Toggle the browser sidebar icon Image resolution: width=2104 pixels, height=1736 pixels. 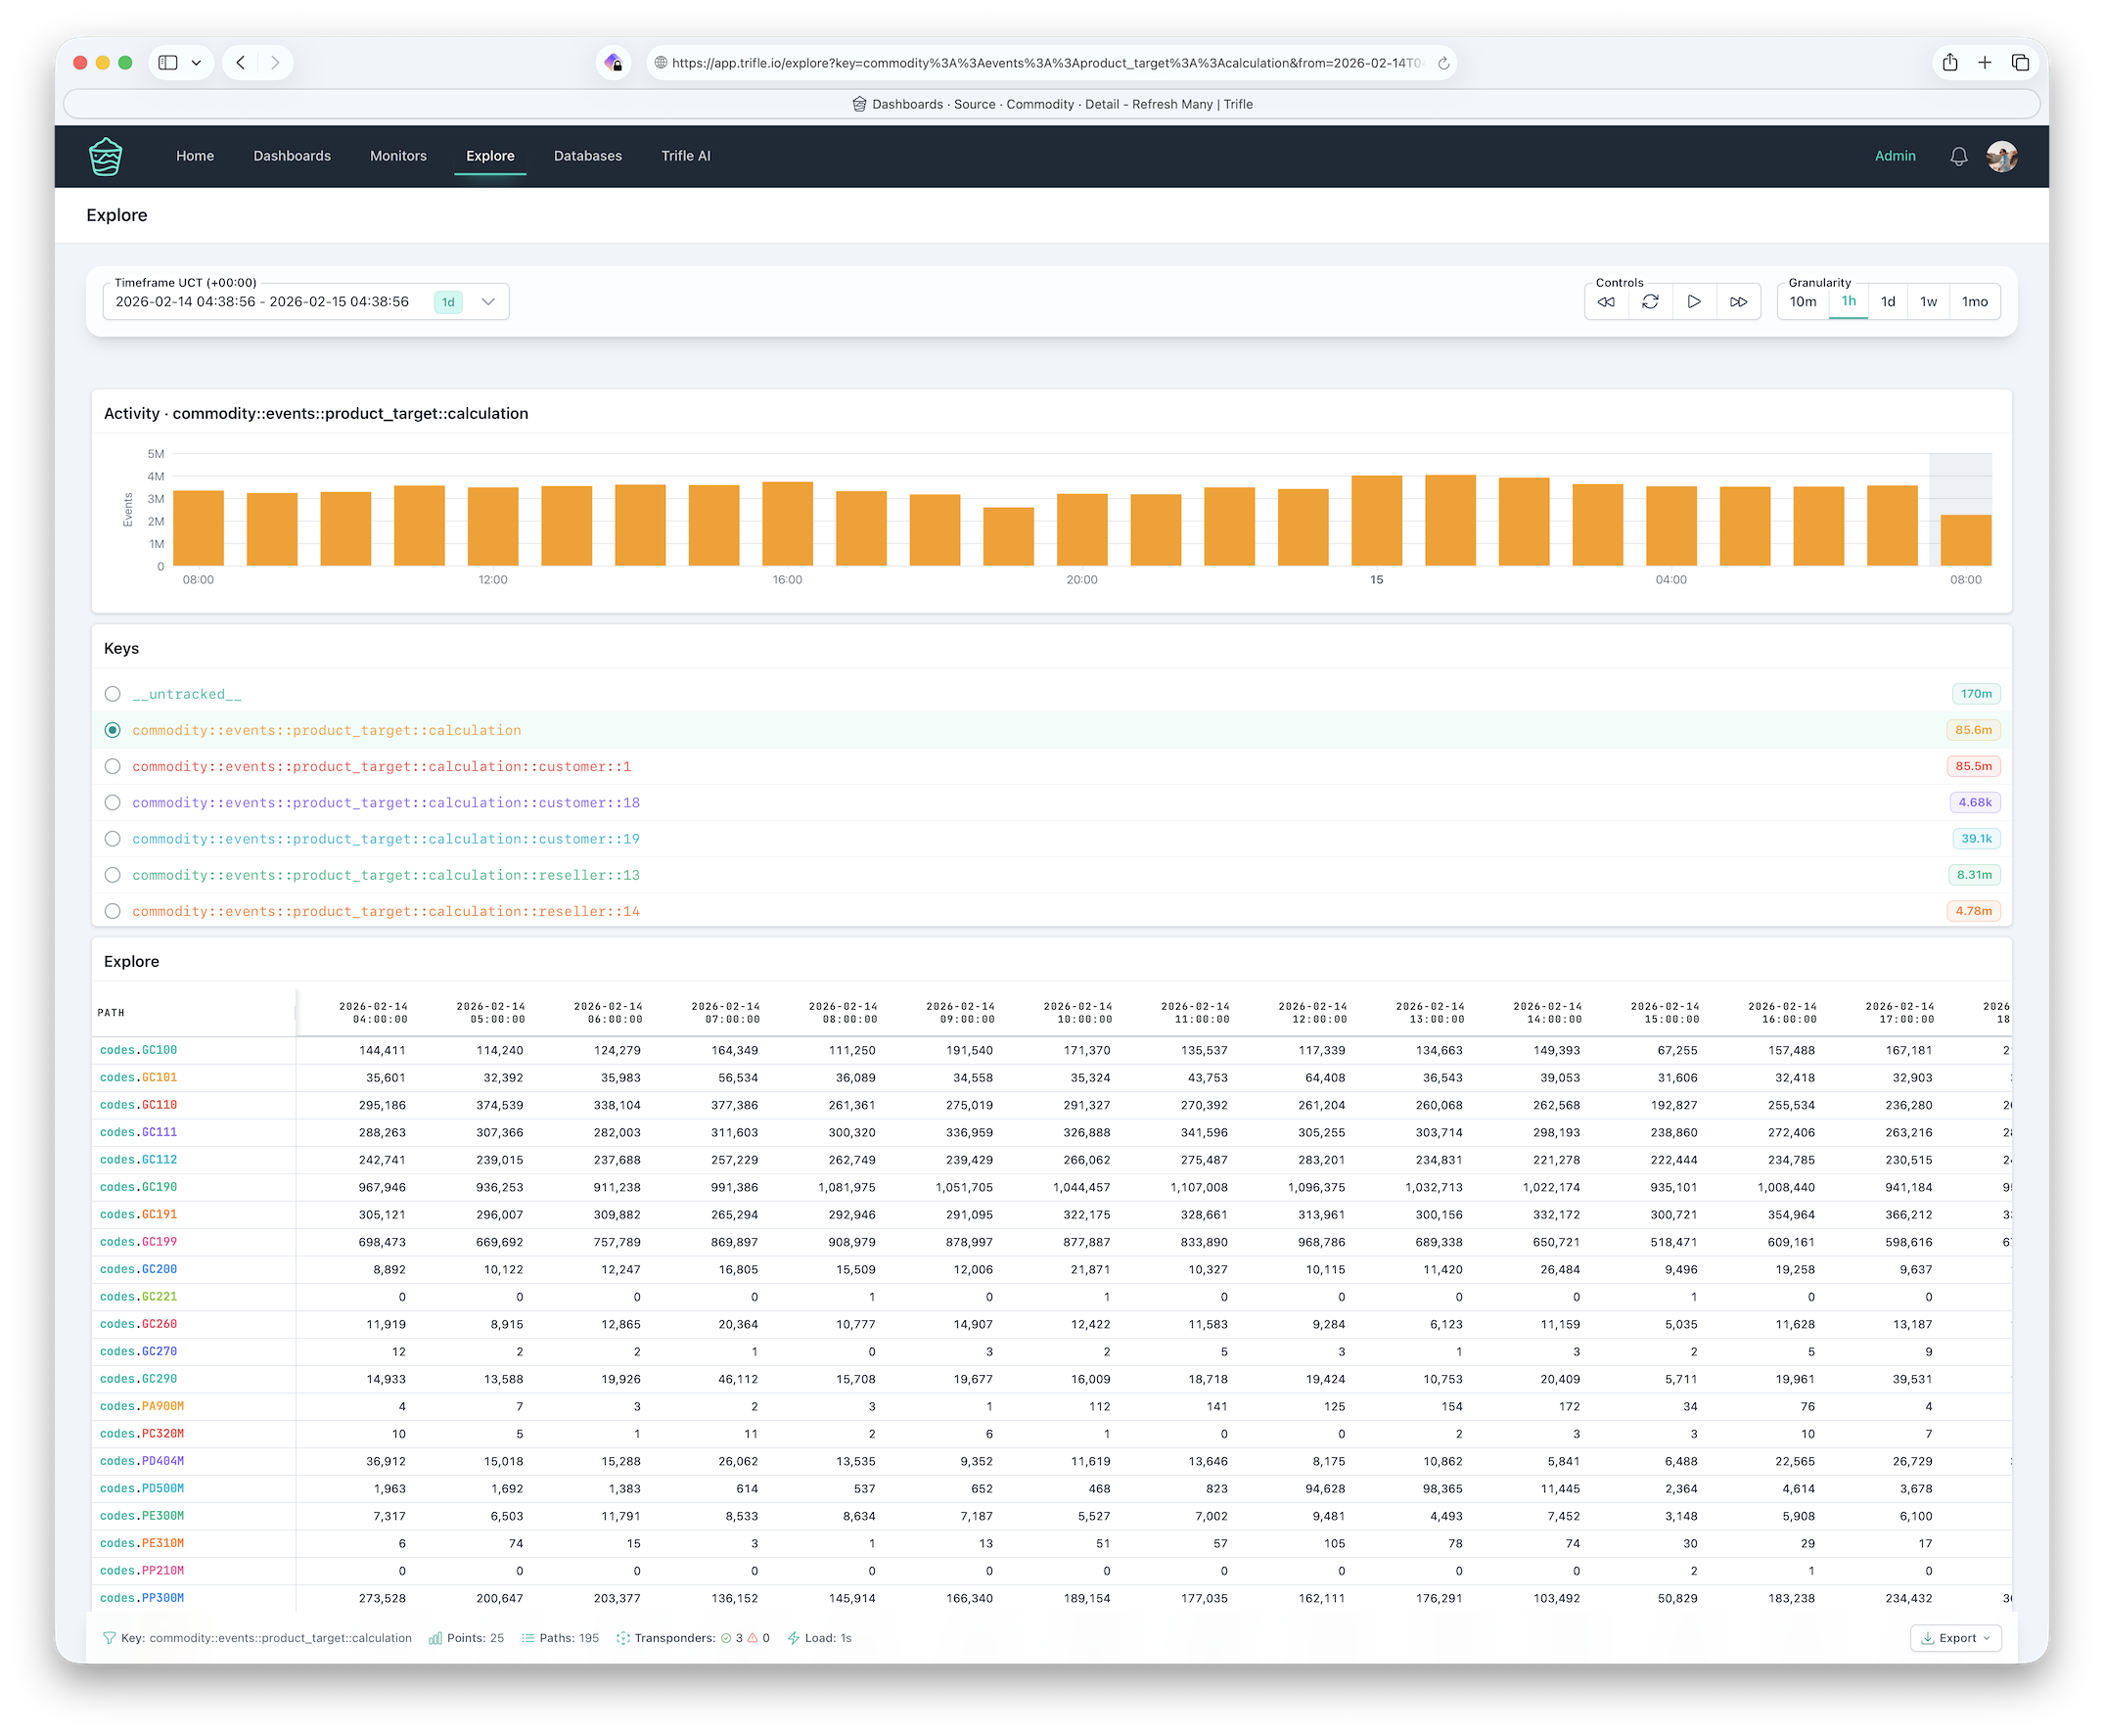[x=168, y=63]
